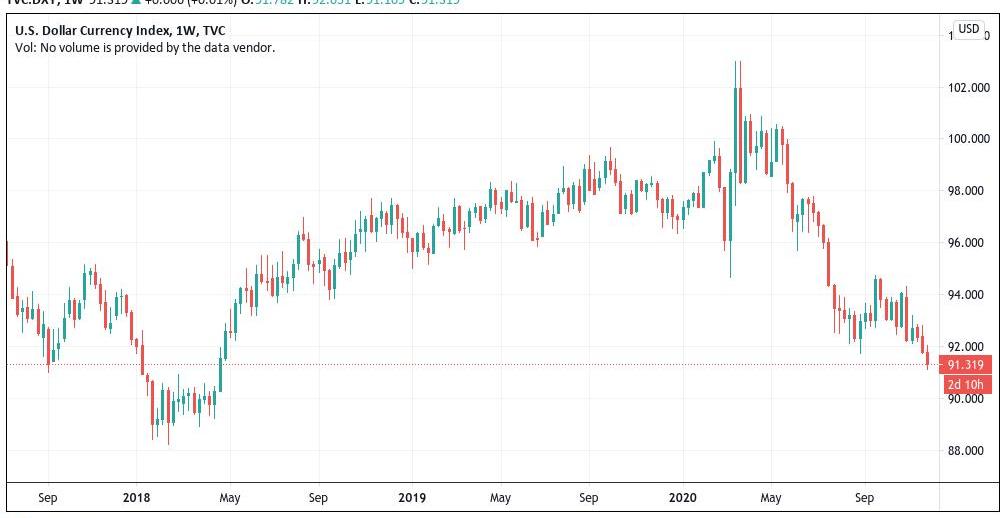Click the 88.000 price axis label
This screenshot has height=518, width=1006.
(967, 451)
